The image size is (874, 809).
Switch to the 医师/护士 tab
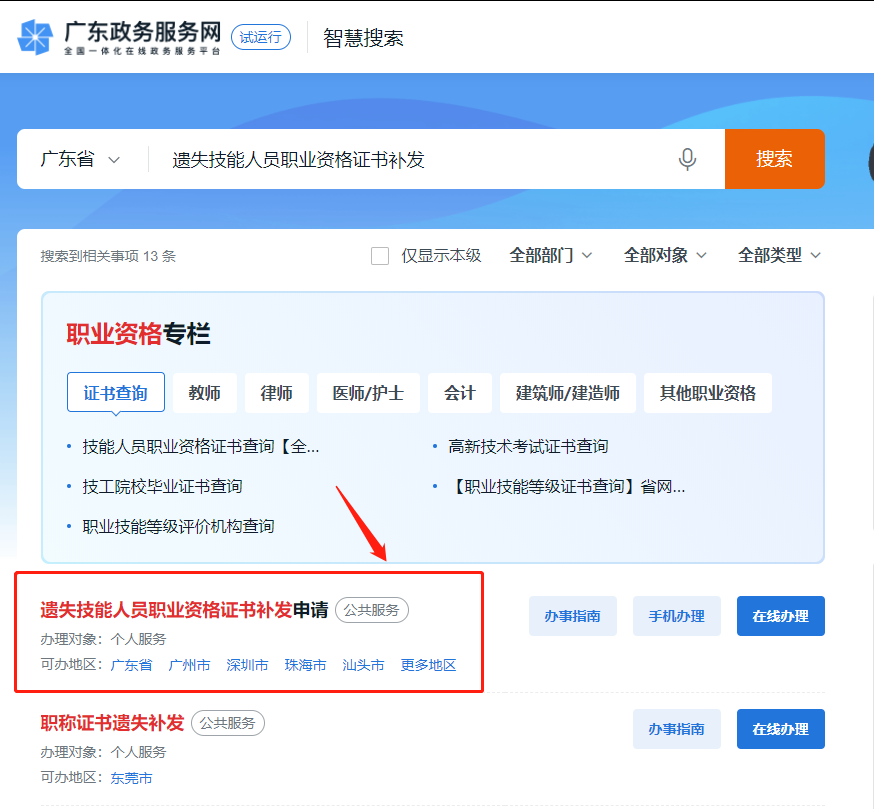368,393
